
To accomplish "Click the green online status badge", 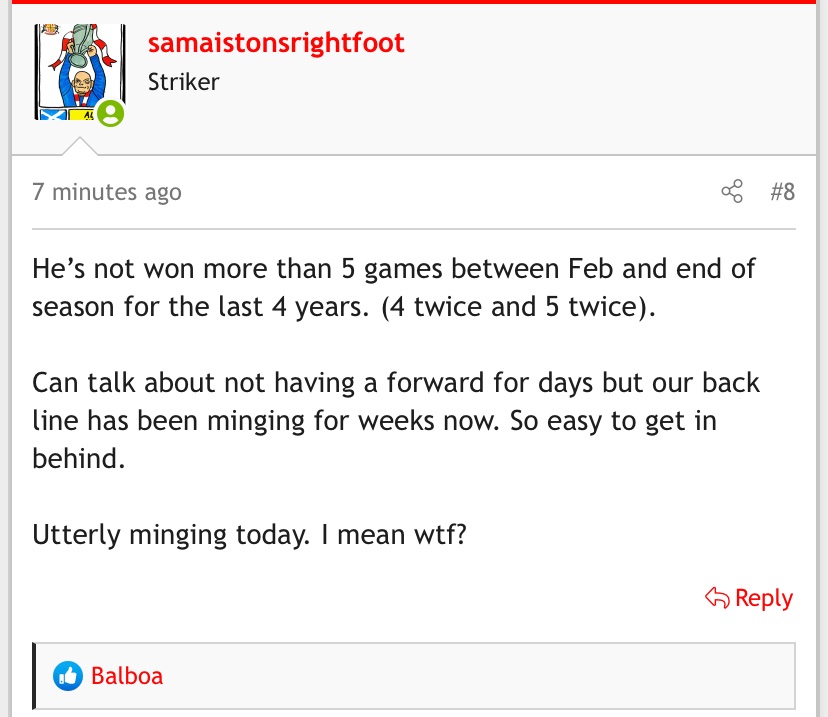I will coord(110,114).
